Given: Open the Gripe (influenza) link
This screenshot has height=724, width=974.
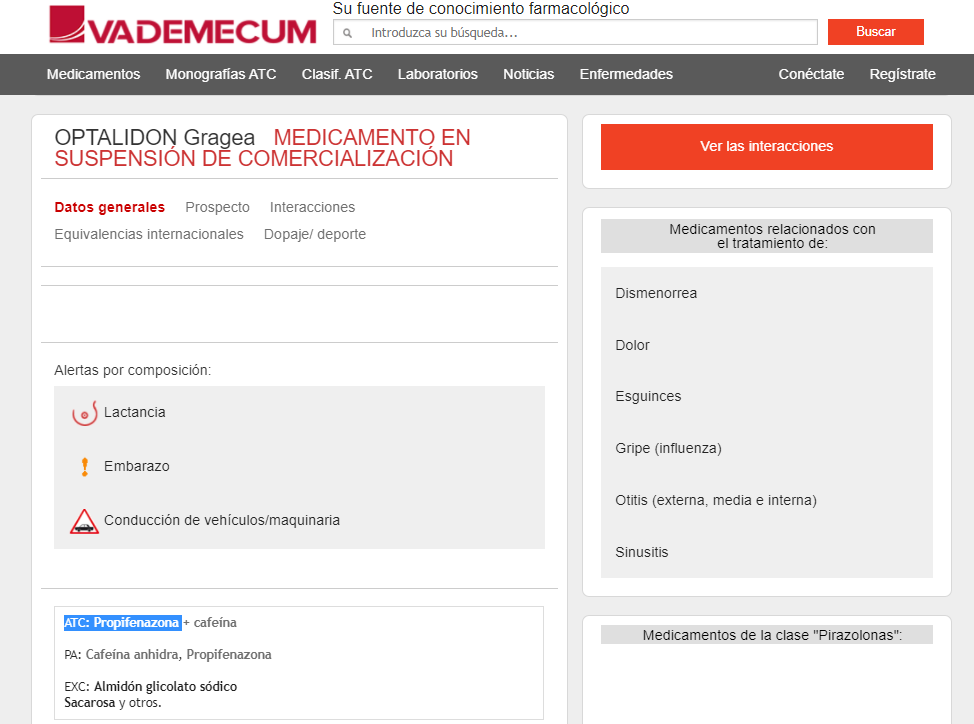Looking at the screenshot, I should coord(668,448).
